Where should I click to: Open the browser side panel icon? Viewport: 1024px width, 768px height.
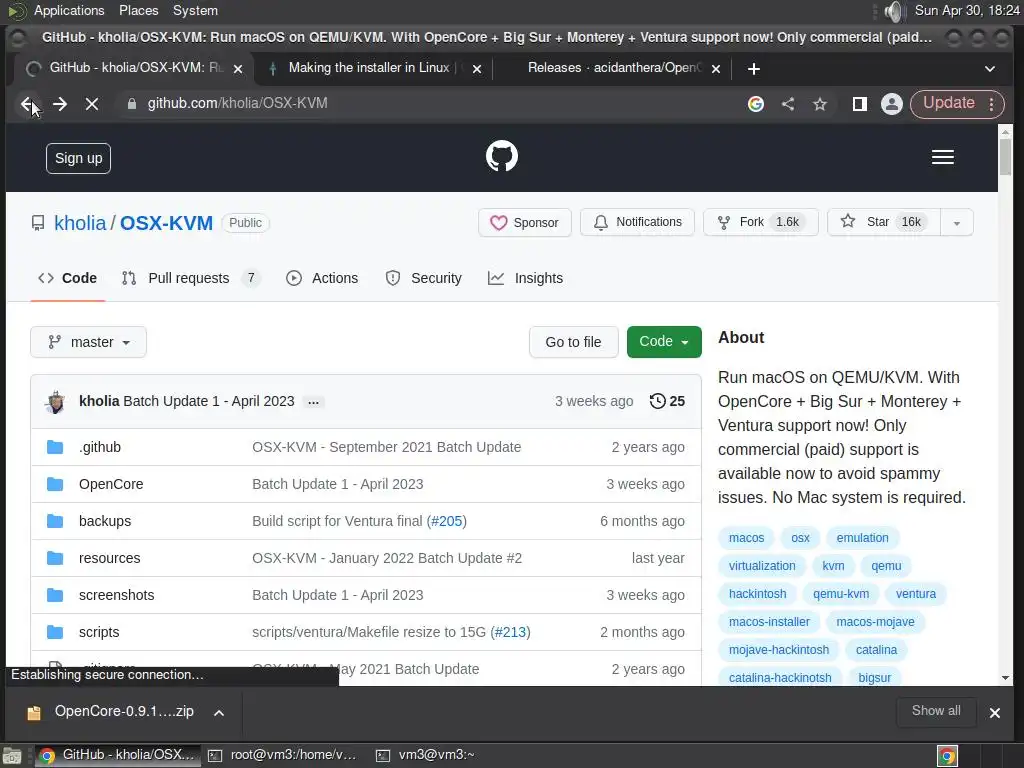pos(859,104)
